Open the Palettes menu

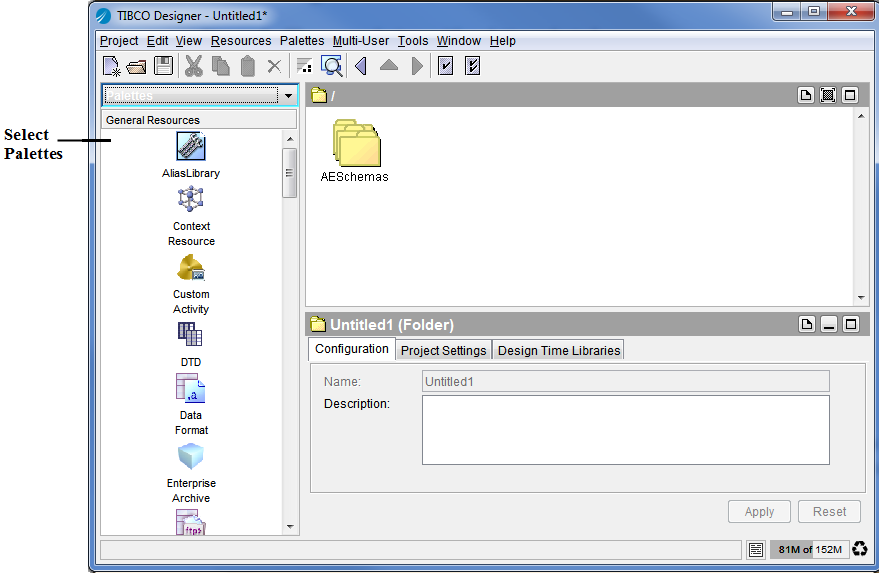302,41
